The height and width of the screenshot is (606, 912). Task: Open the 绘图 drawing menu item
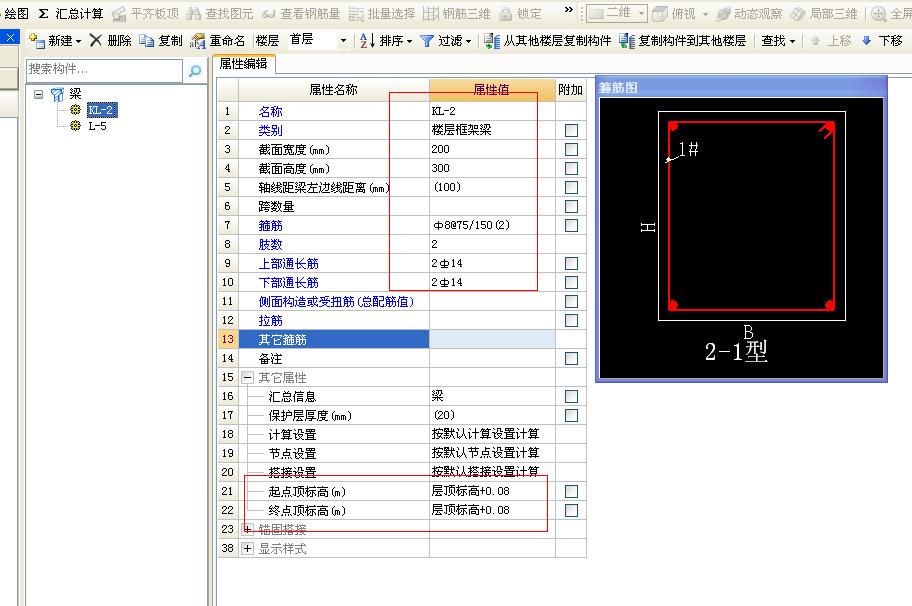16,13
